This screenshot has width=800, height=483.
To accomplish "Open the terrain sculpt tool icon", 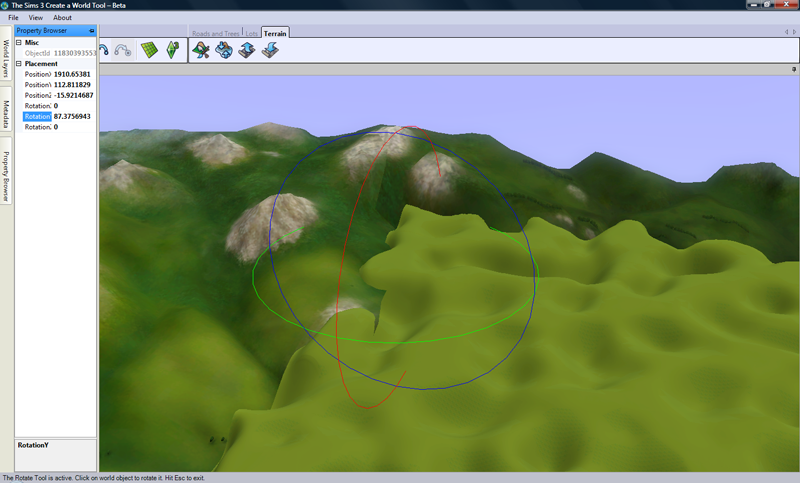I will tap(224, 50).
